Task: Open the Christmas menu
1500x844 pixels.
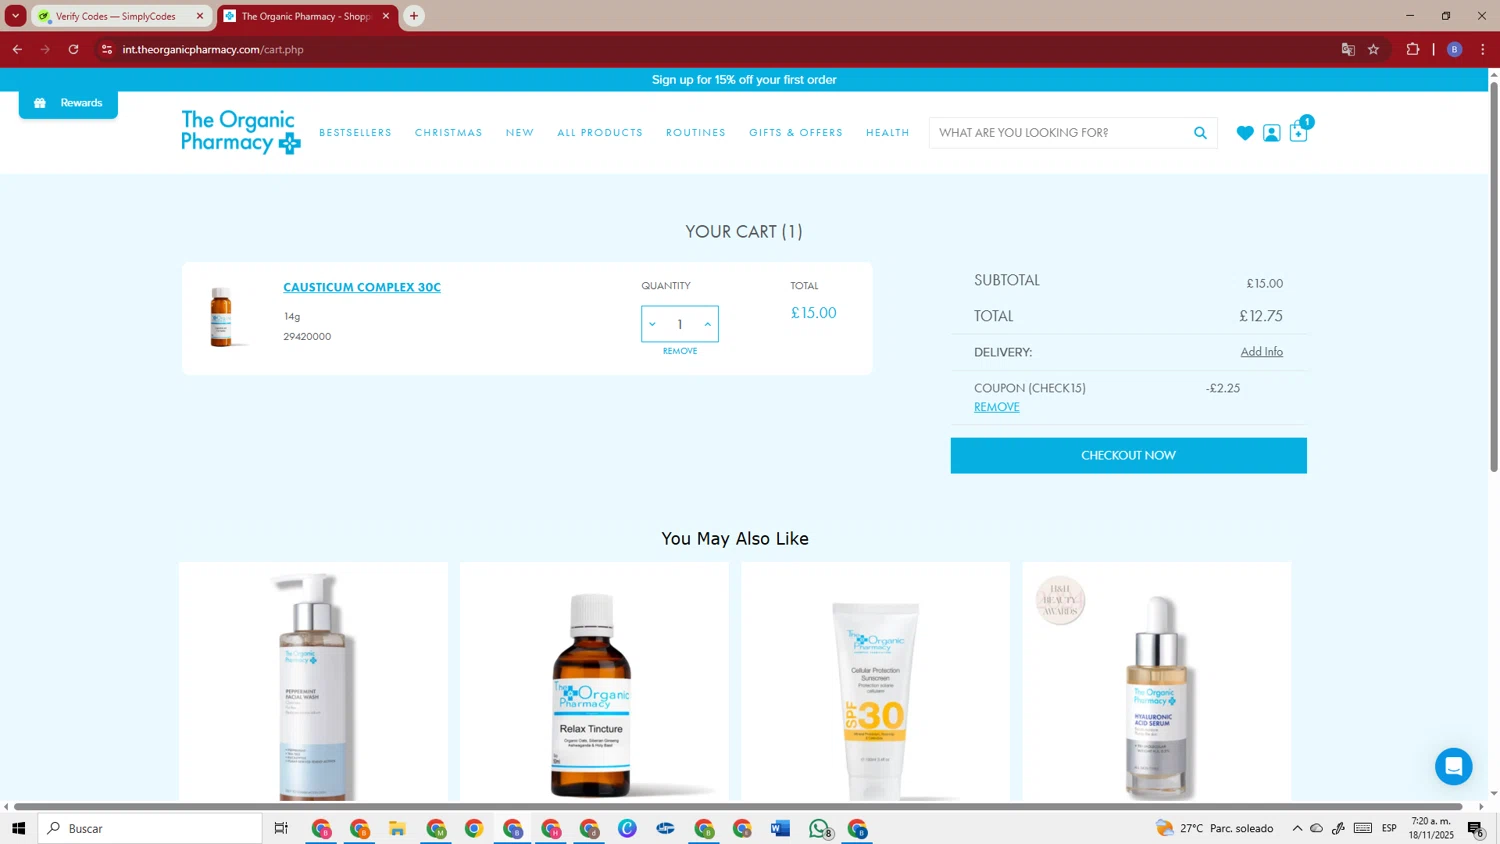Action: tap(448, 133)
